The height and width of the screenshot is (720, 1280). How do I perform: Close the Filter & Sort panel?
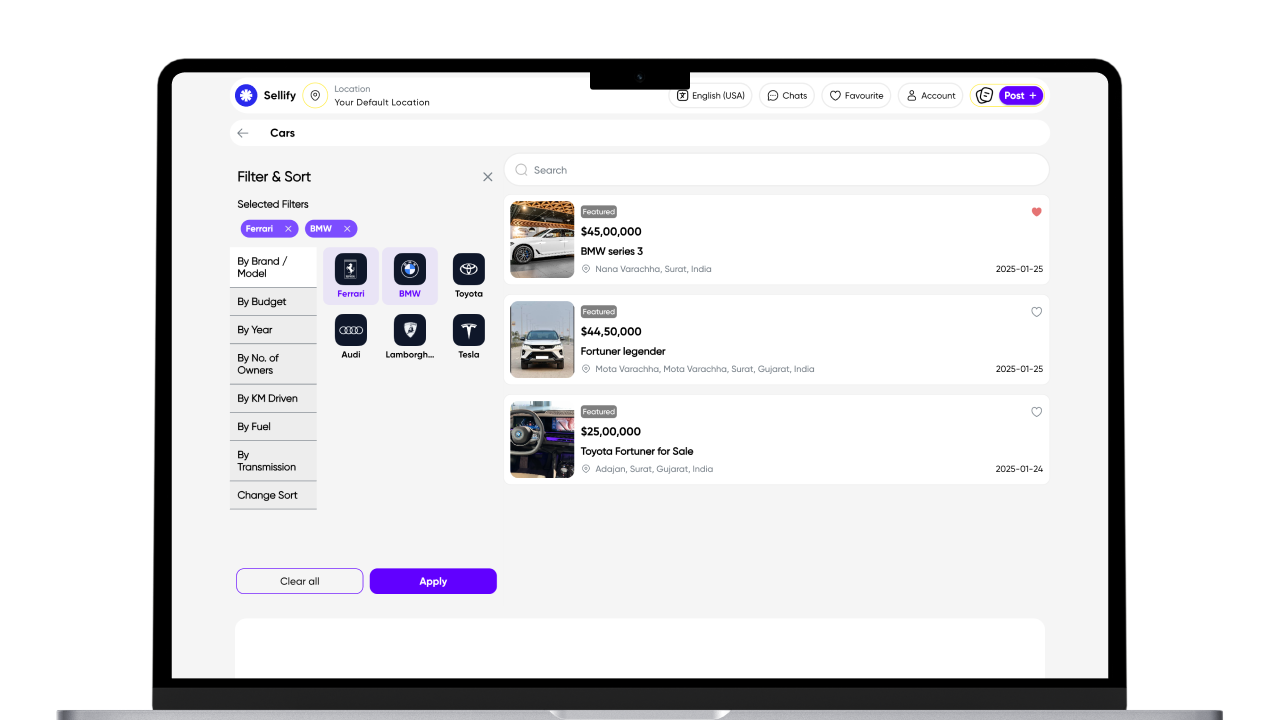(x=488, y=177)
